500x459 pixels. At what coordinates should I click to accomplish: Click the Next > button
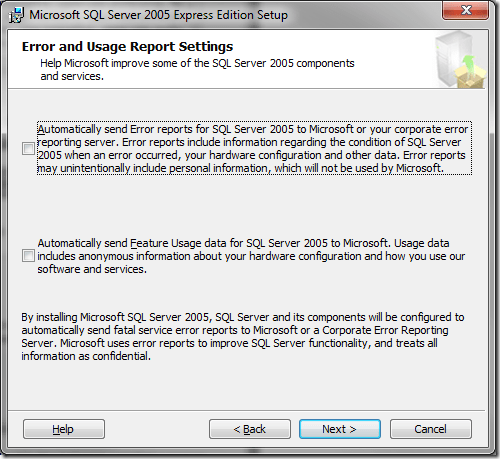point(340,429)
